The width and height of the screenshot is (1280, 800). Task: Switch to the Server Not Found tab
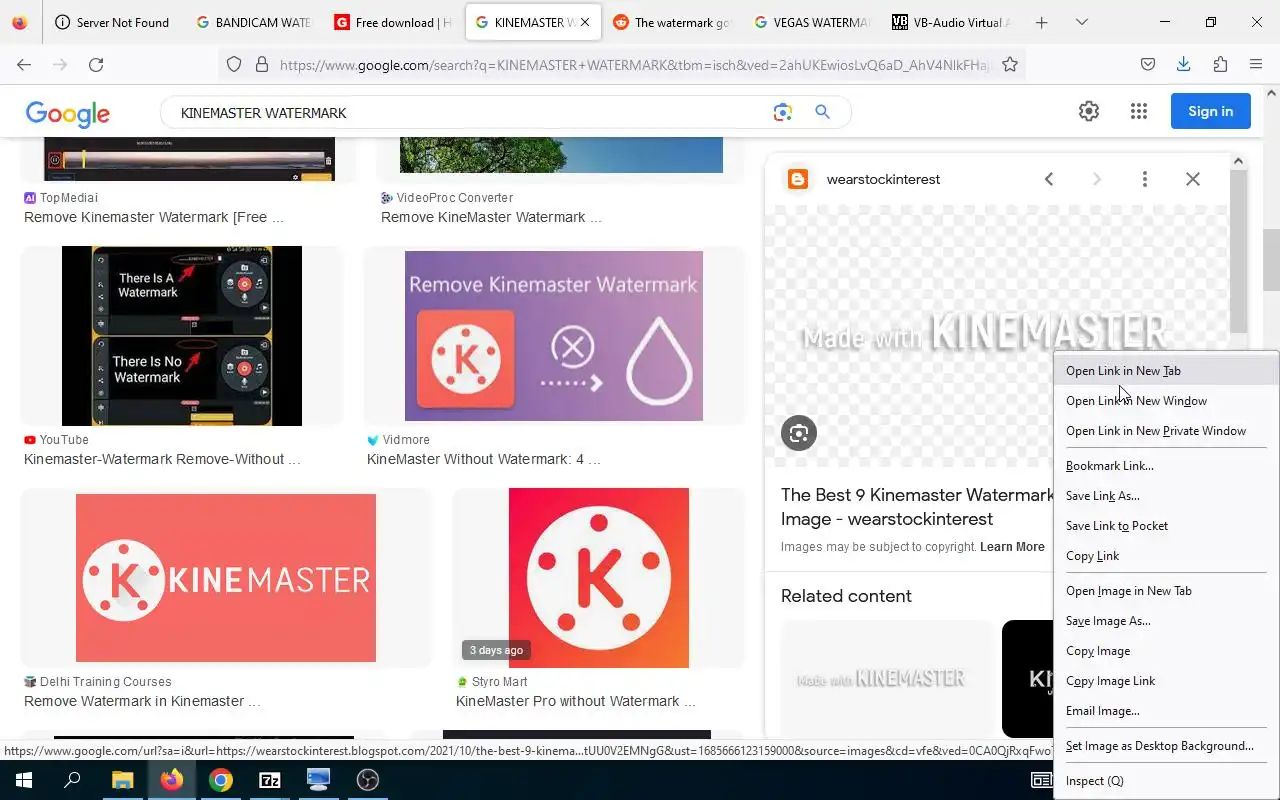tap(112, 22)
